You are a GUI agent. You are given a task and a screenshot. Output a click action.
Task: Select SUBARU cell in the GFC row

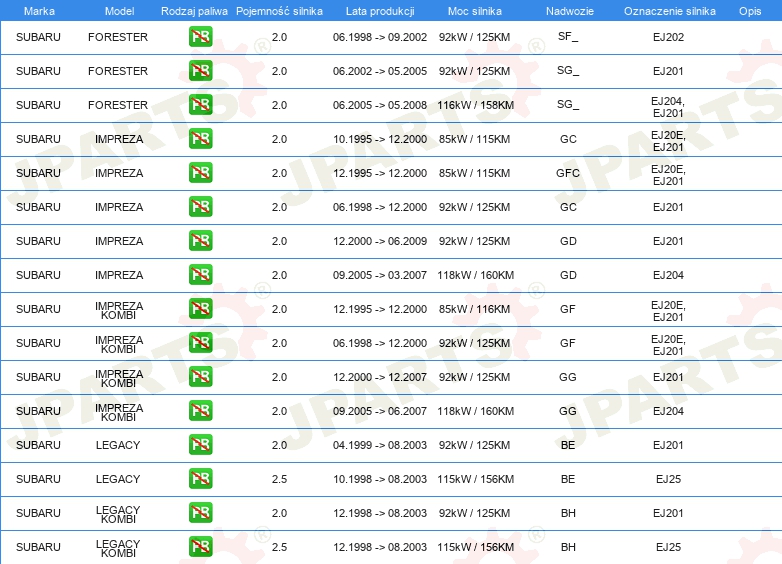click(38, 173)
